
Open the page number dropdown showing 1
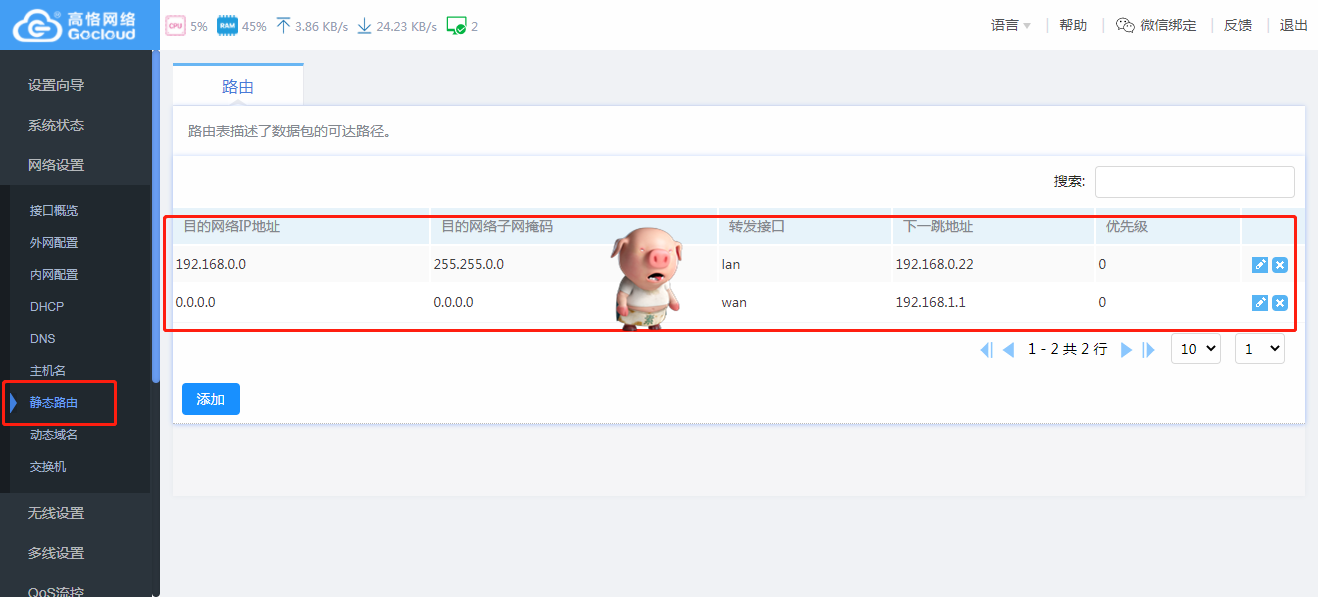(x=1260, y=348)
